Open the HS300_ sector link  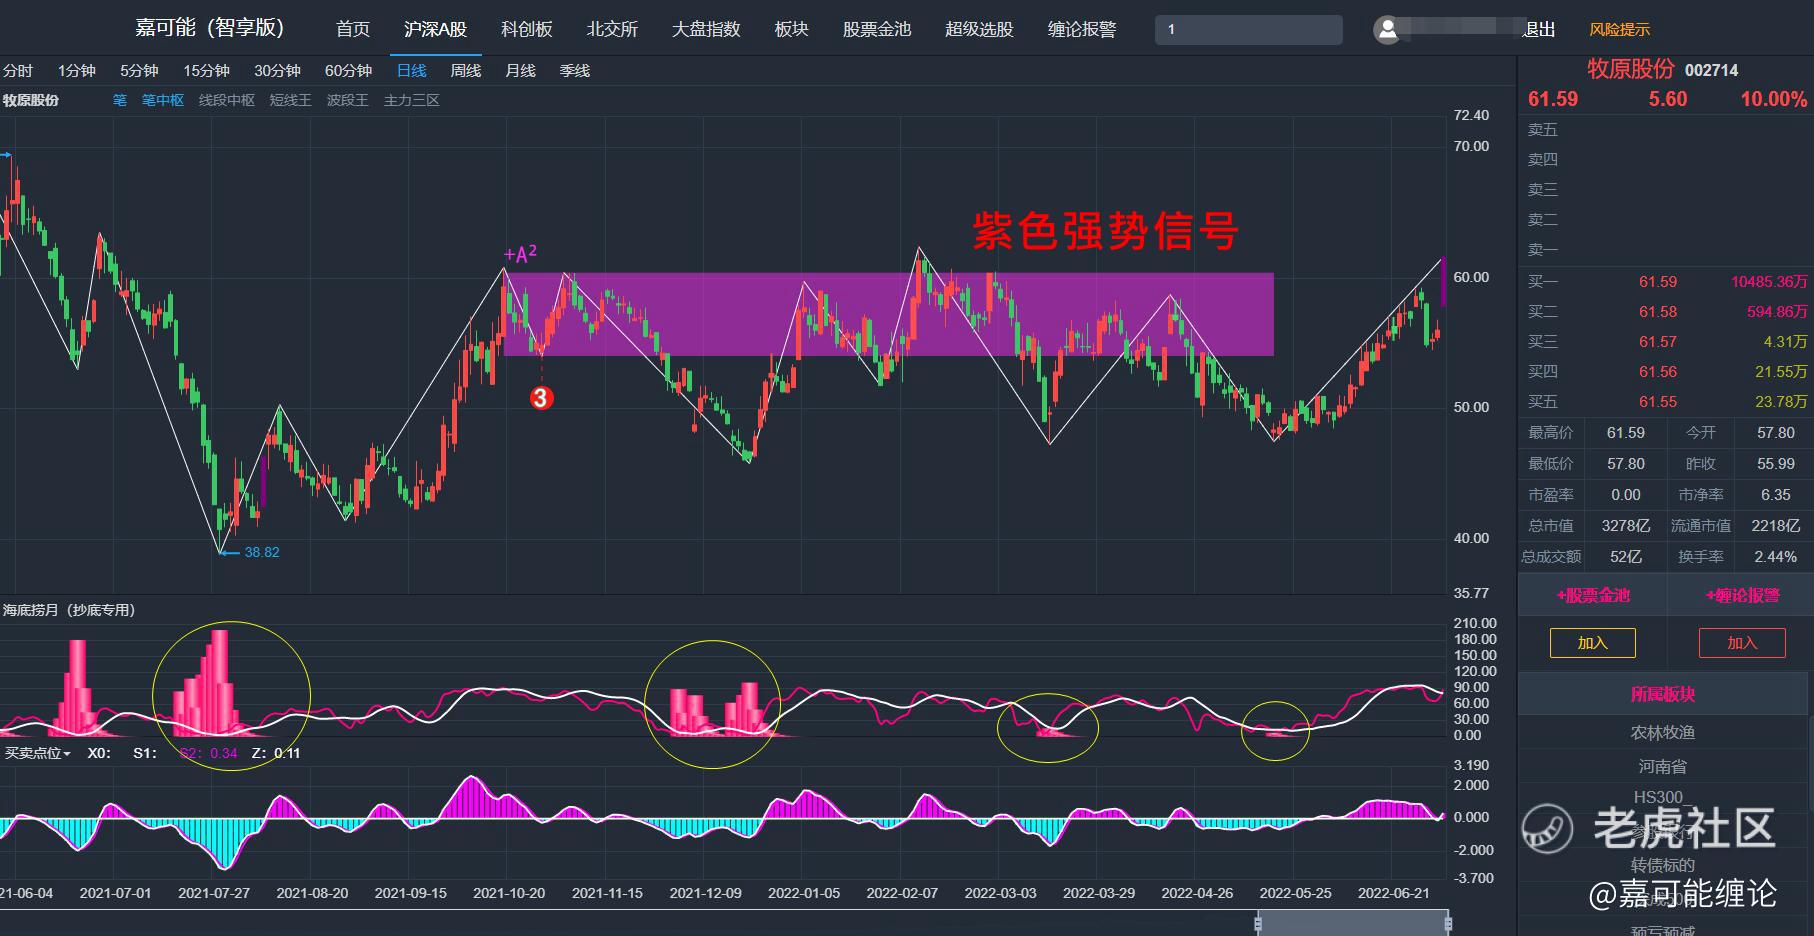click(1663, 797)
